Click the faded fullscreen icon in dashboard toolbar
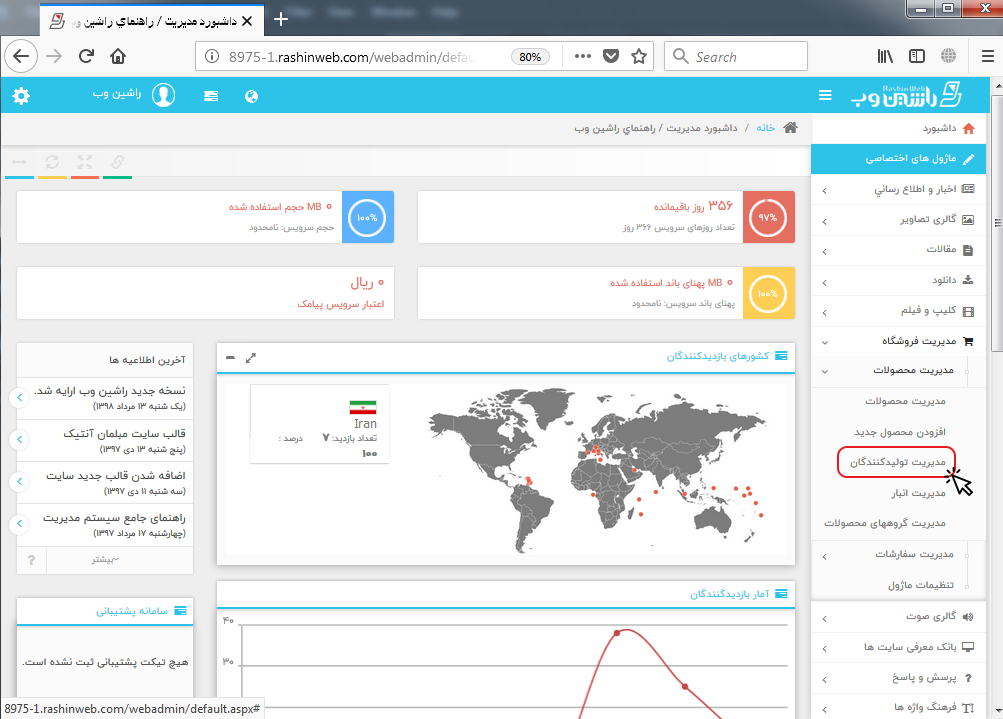The width and height of the screenshot is (1003, 719). (x=84, y=162)
